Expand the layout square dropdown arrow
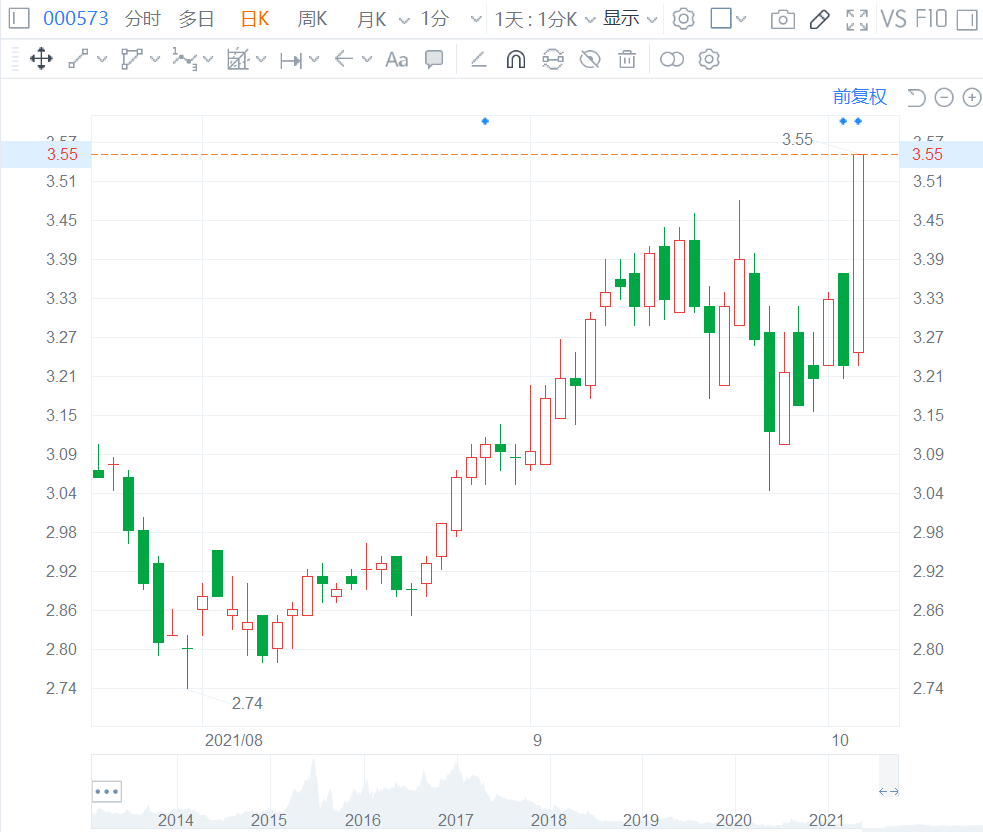The width and height of the screenshot is (983, 832). 741,19
